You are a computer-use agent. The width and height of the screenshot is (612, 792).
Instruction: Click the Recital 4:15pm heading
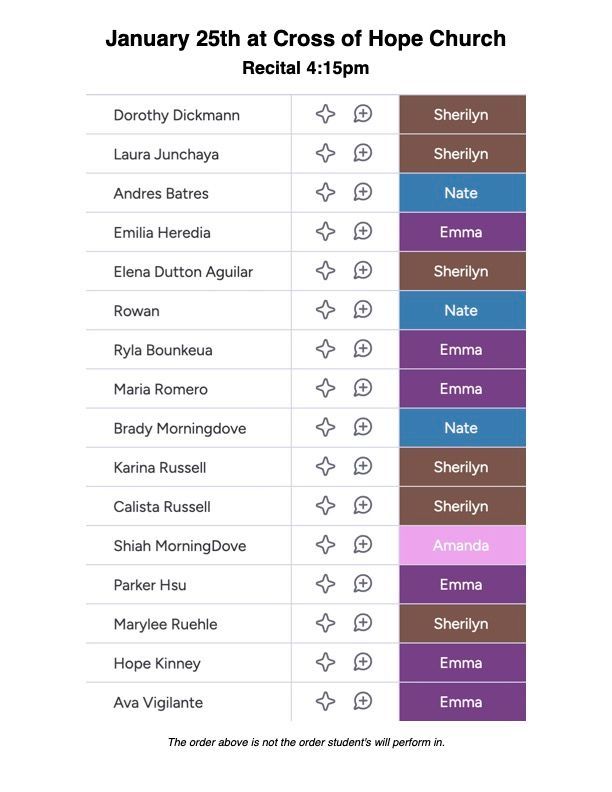[306, 68]
